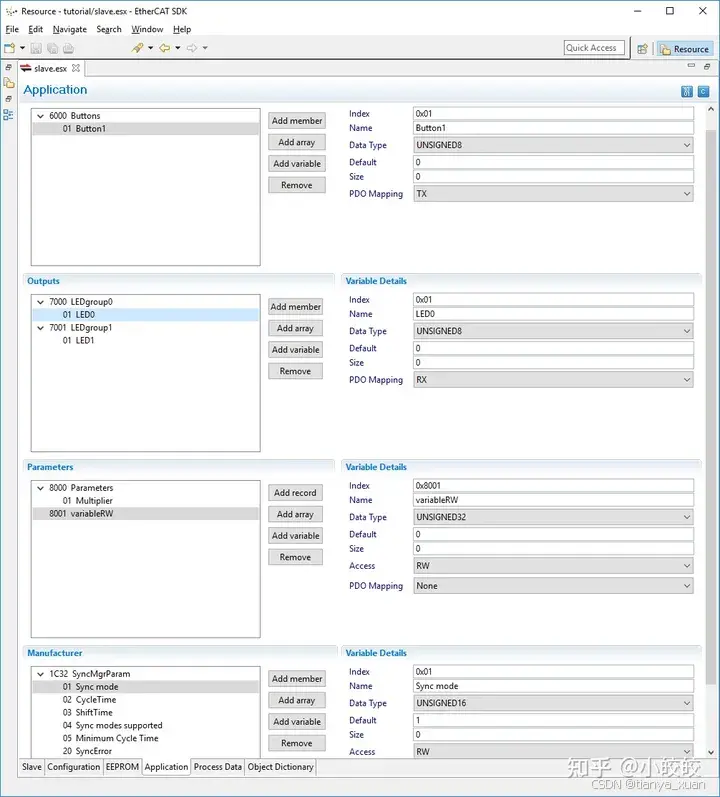Screen dimensions: 720x797
Task: Open the New wizard dropdown arrow
Action: 22,48
